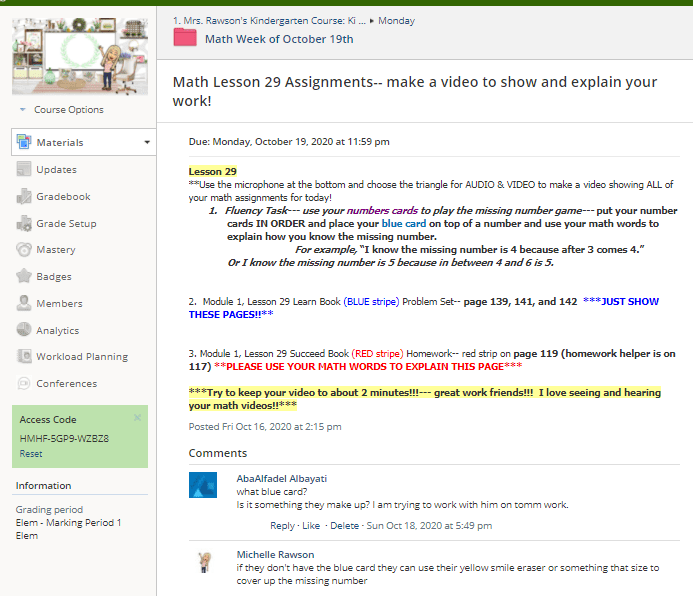Reply to AbaAlfadel Albayati's comment

[282, 526]
